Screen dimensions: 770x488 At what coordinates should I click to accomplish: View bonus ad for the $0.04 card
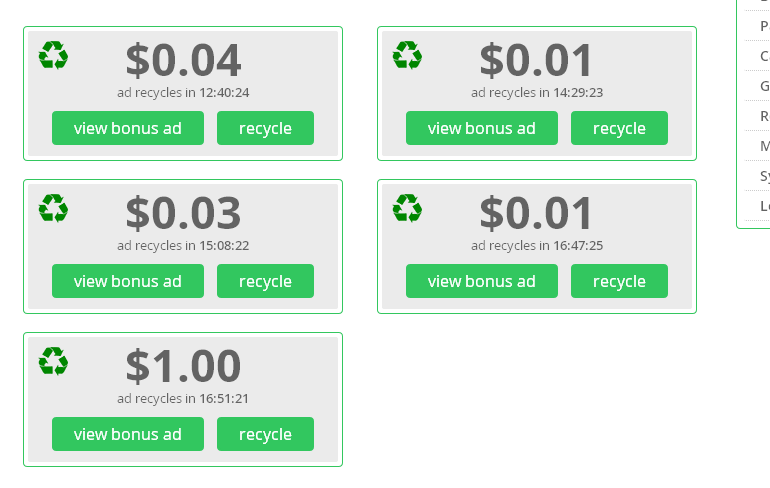coord(128,128)
